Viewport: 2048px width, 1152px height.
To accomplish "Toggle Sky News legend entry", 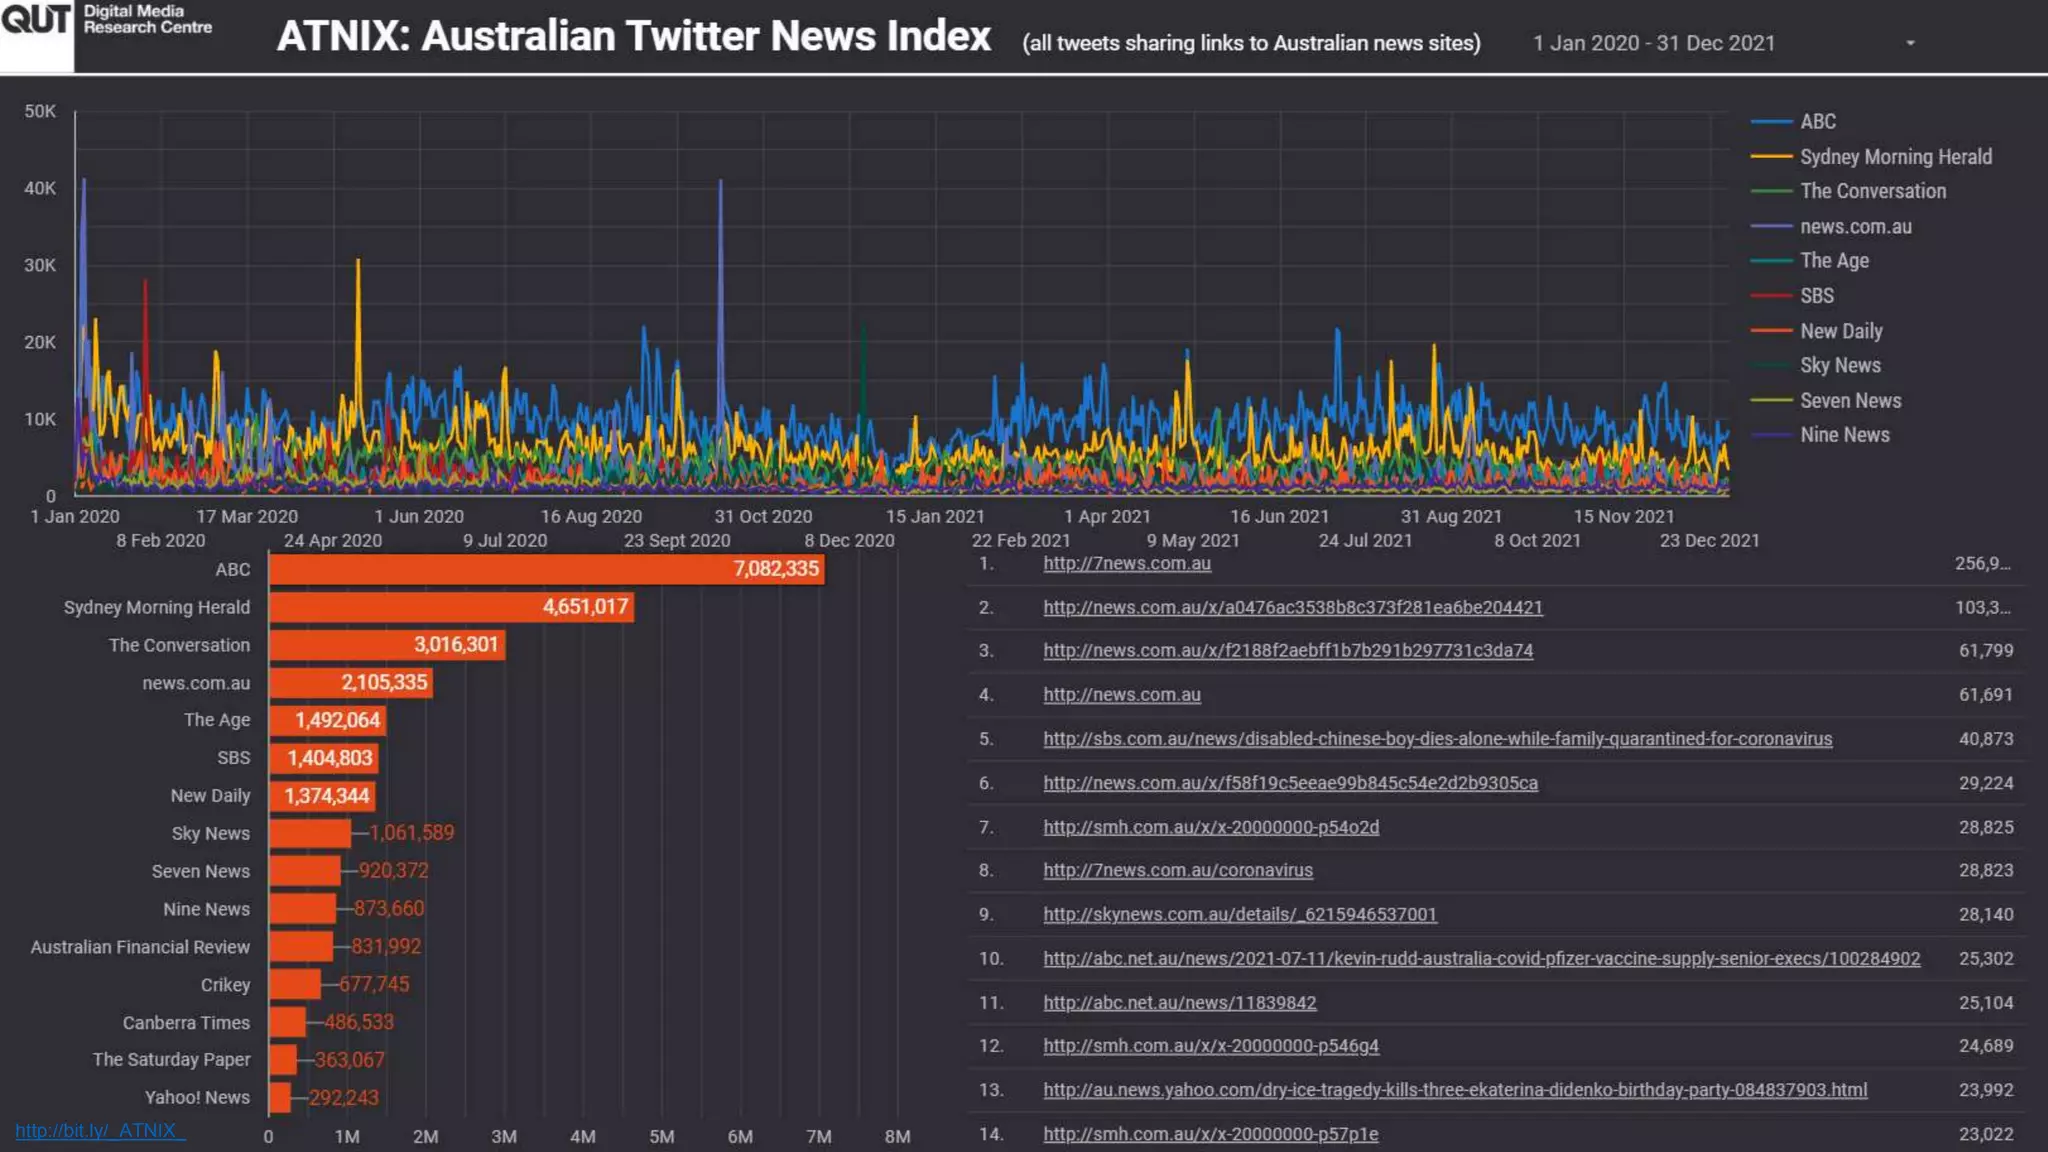I will (1840, 366).
